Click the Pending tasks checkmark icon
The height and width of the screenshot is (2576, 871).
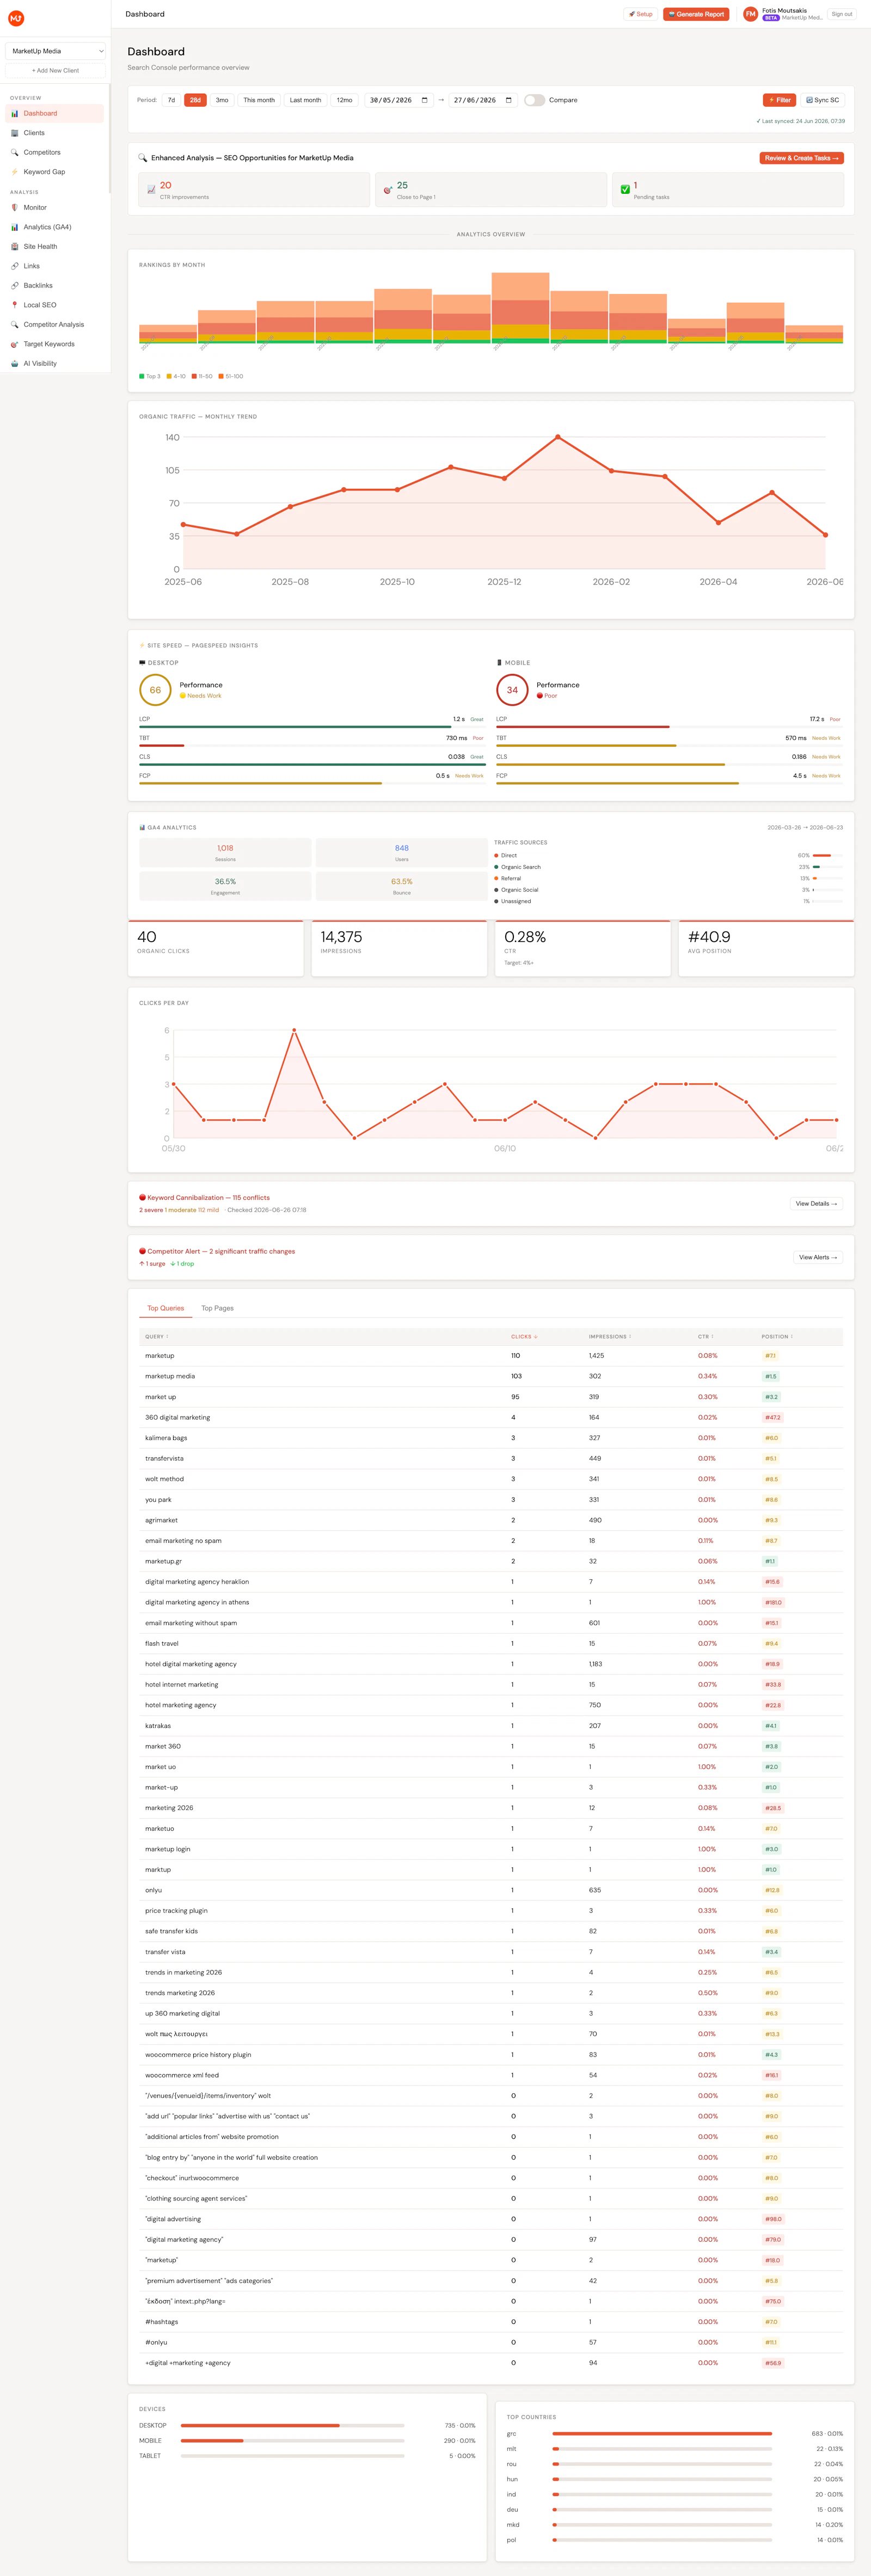(625, 189)
